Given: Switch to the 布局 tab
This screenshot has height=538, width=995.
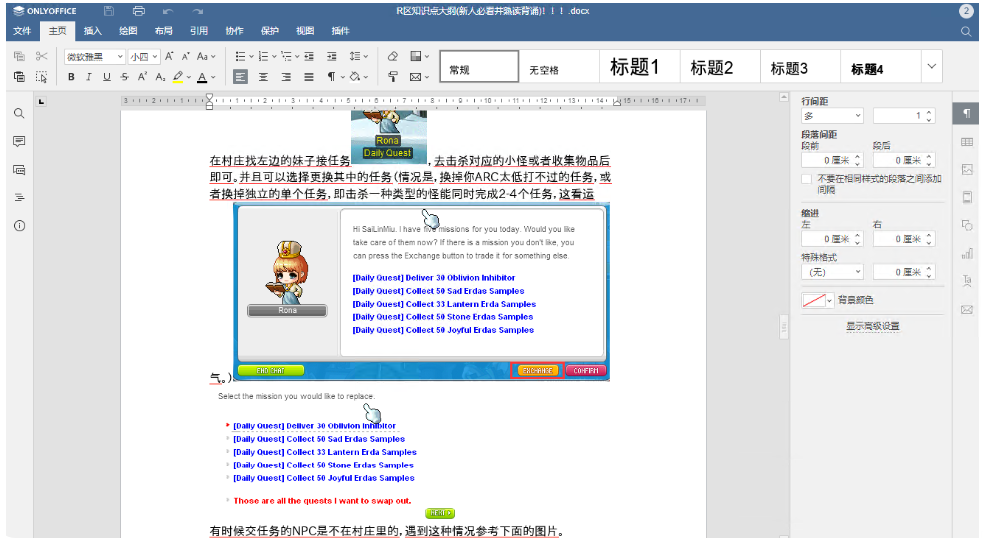Looking at the screenshot, I should pos(164,30).
